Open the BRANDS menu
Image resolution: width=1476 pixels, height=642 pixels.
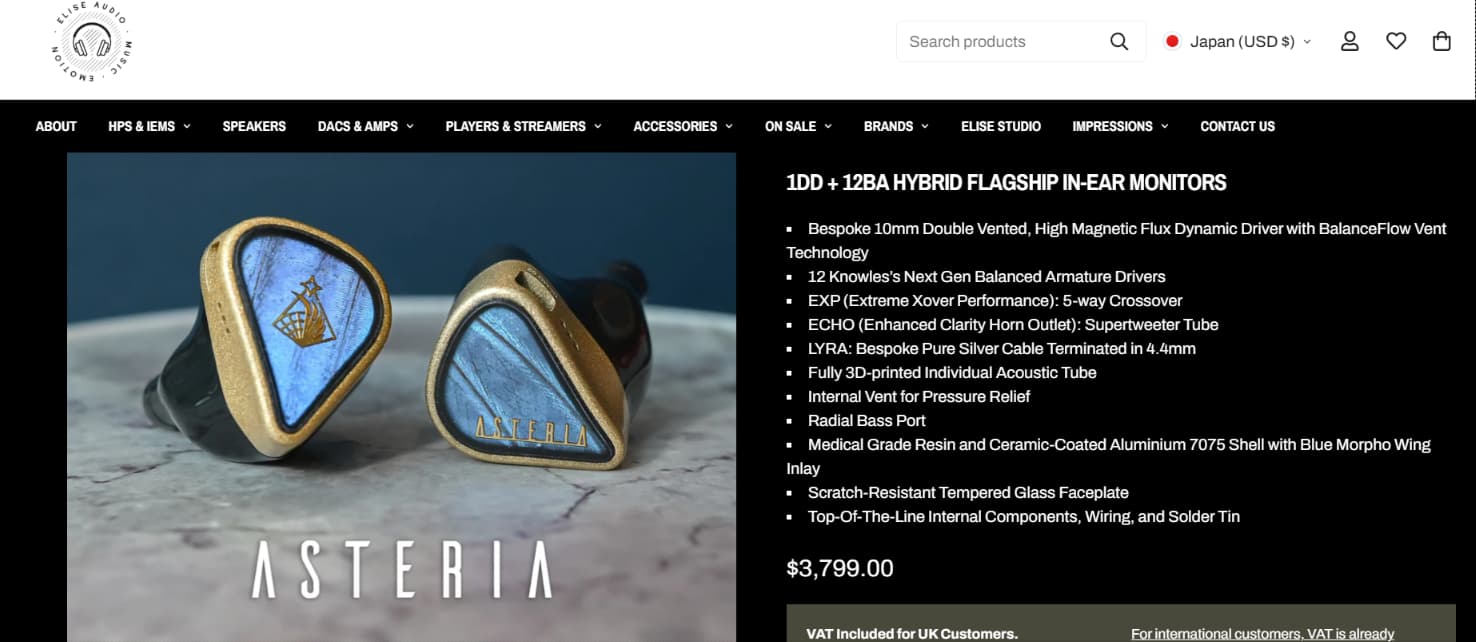(x=896, y=126)
